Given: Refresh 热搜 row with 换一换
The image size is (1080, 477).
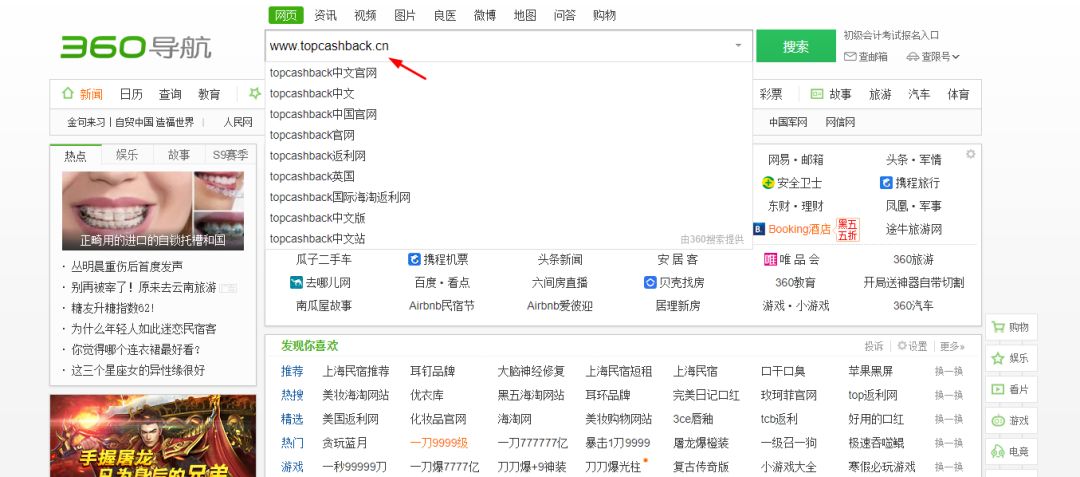Looking at the screenshot, I should pyautogui.click(x=948, y=395).
